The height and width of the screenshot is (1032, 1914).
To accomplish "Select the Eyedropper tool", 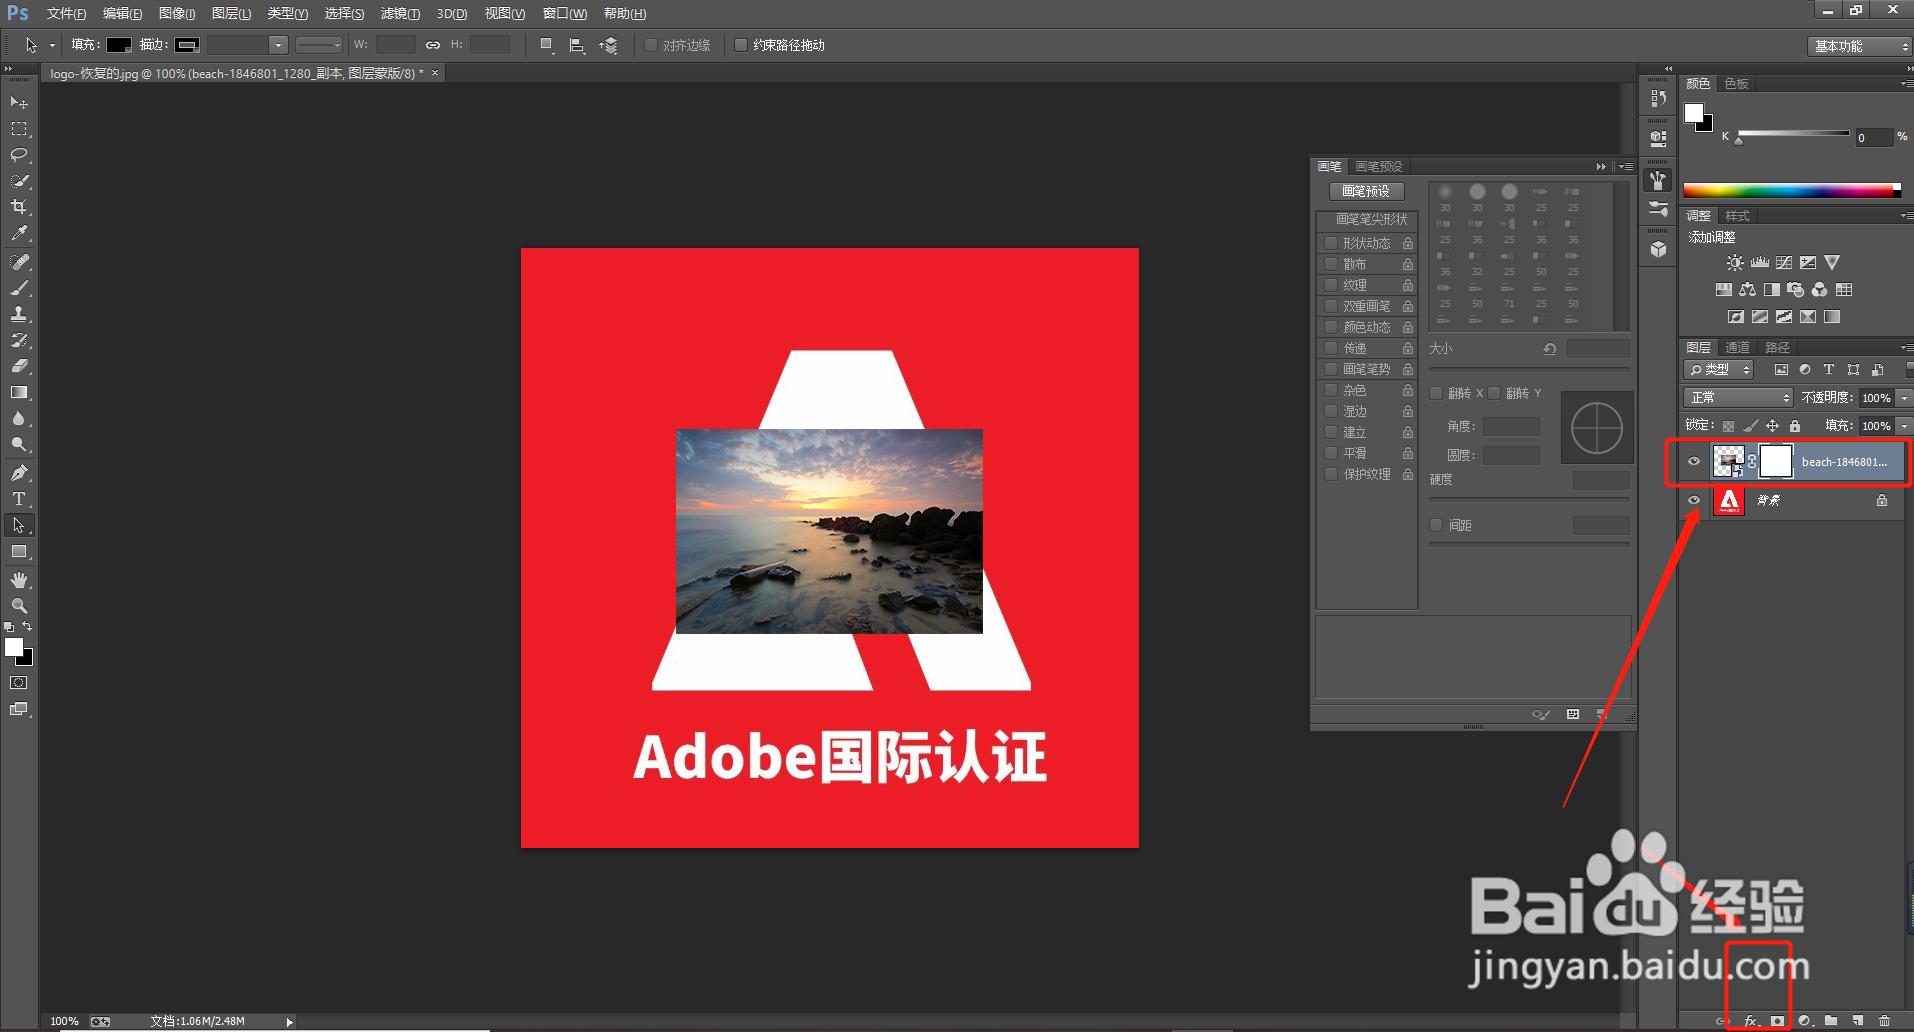I will [19, 233].
